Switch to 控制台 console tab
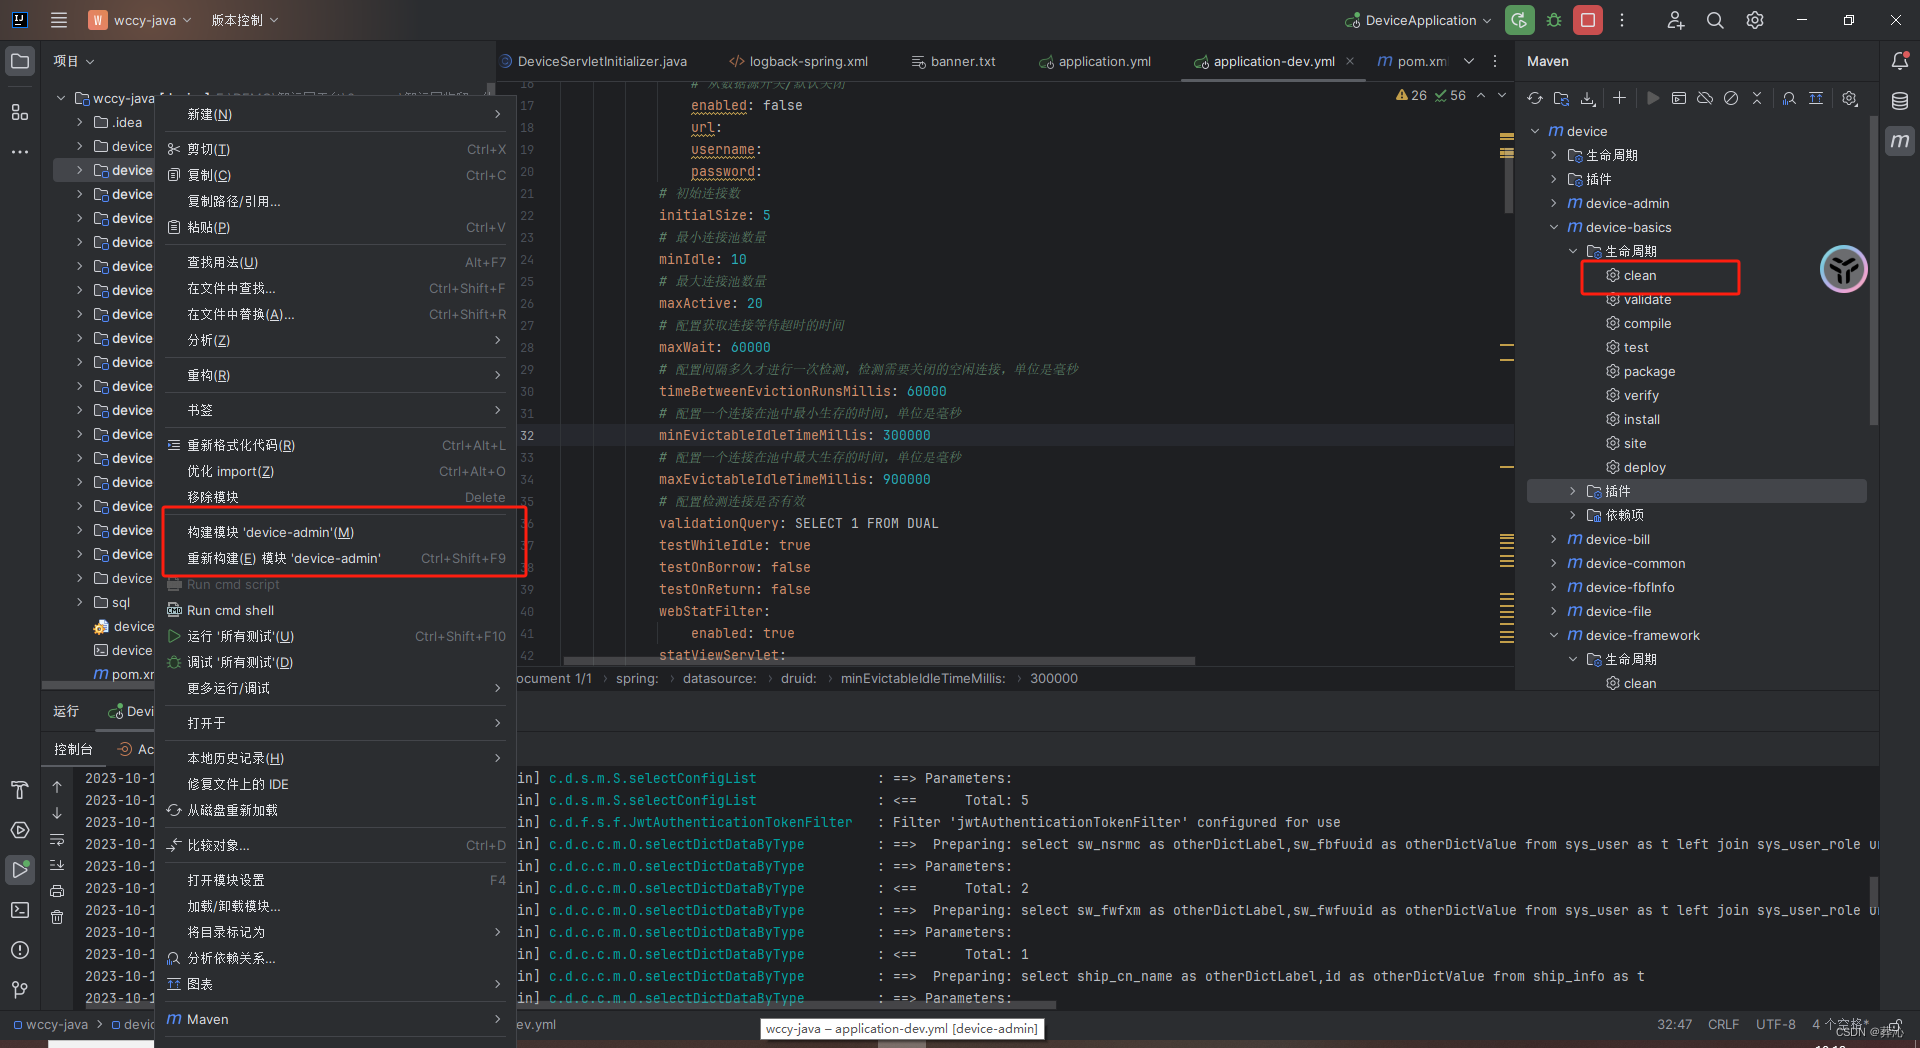 pos(73,749)
